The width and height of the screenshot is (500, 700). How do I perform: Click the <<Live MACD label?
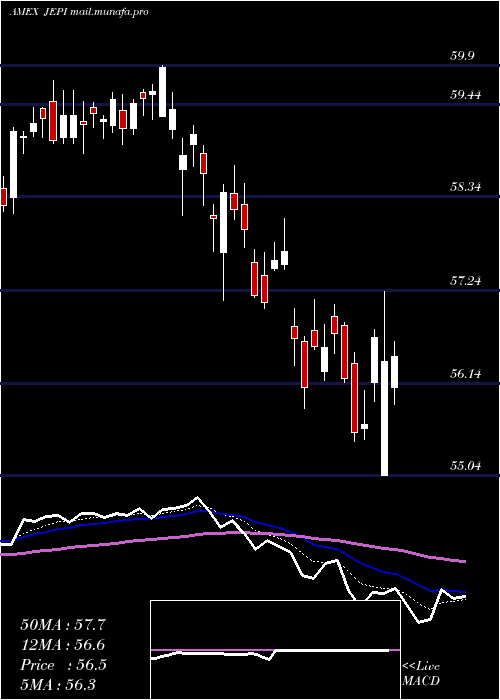pyautogui.click(x=421, y=673)
